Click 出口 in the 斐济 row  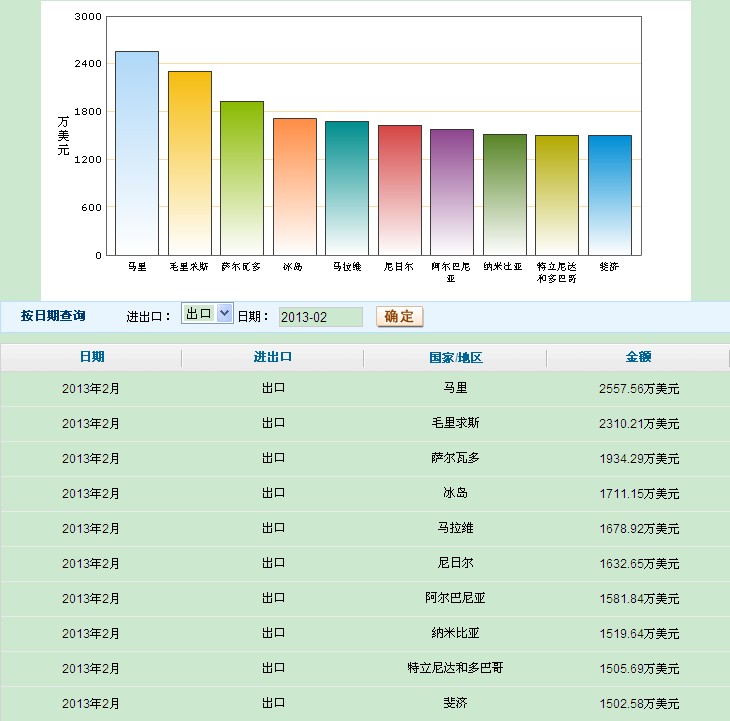point(273,702)
